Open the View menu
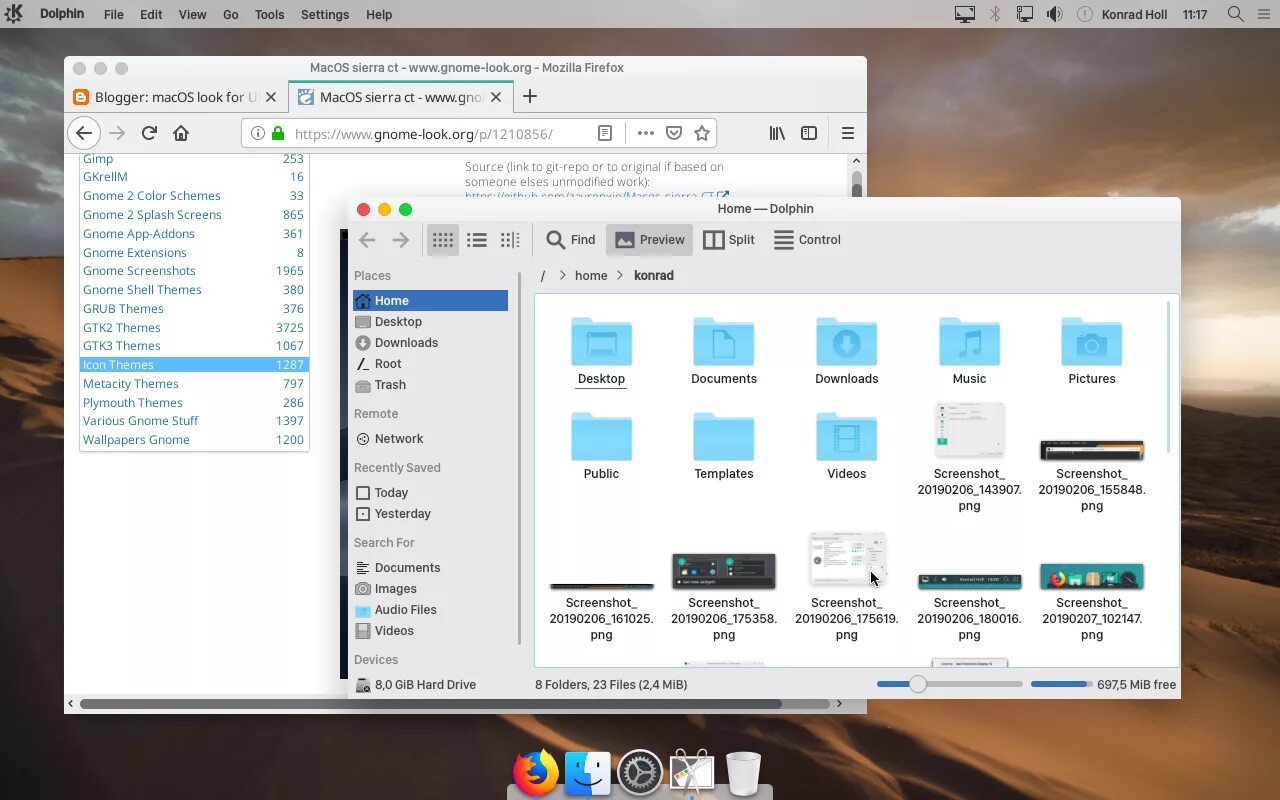This screenshot has width=1280, height=800. pos(192,14)
